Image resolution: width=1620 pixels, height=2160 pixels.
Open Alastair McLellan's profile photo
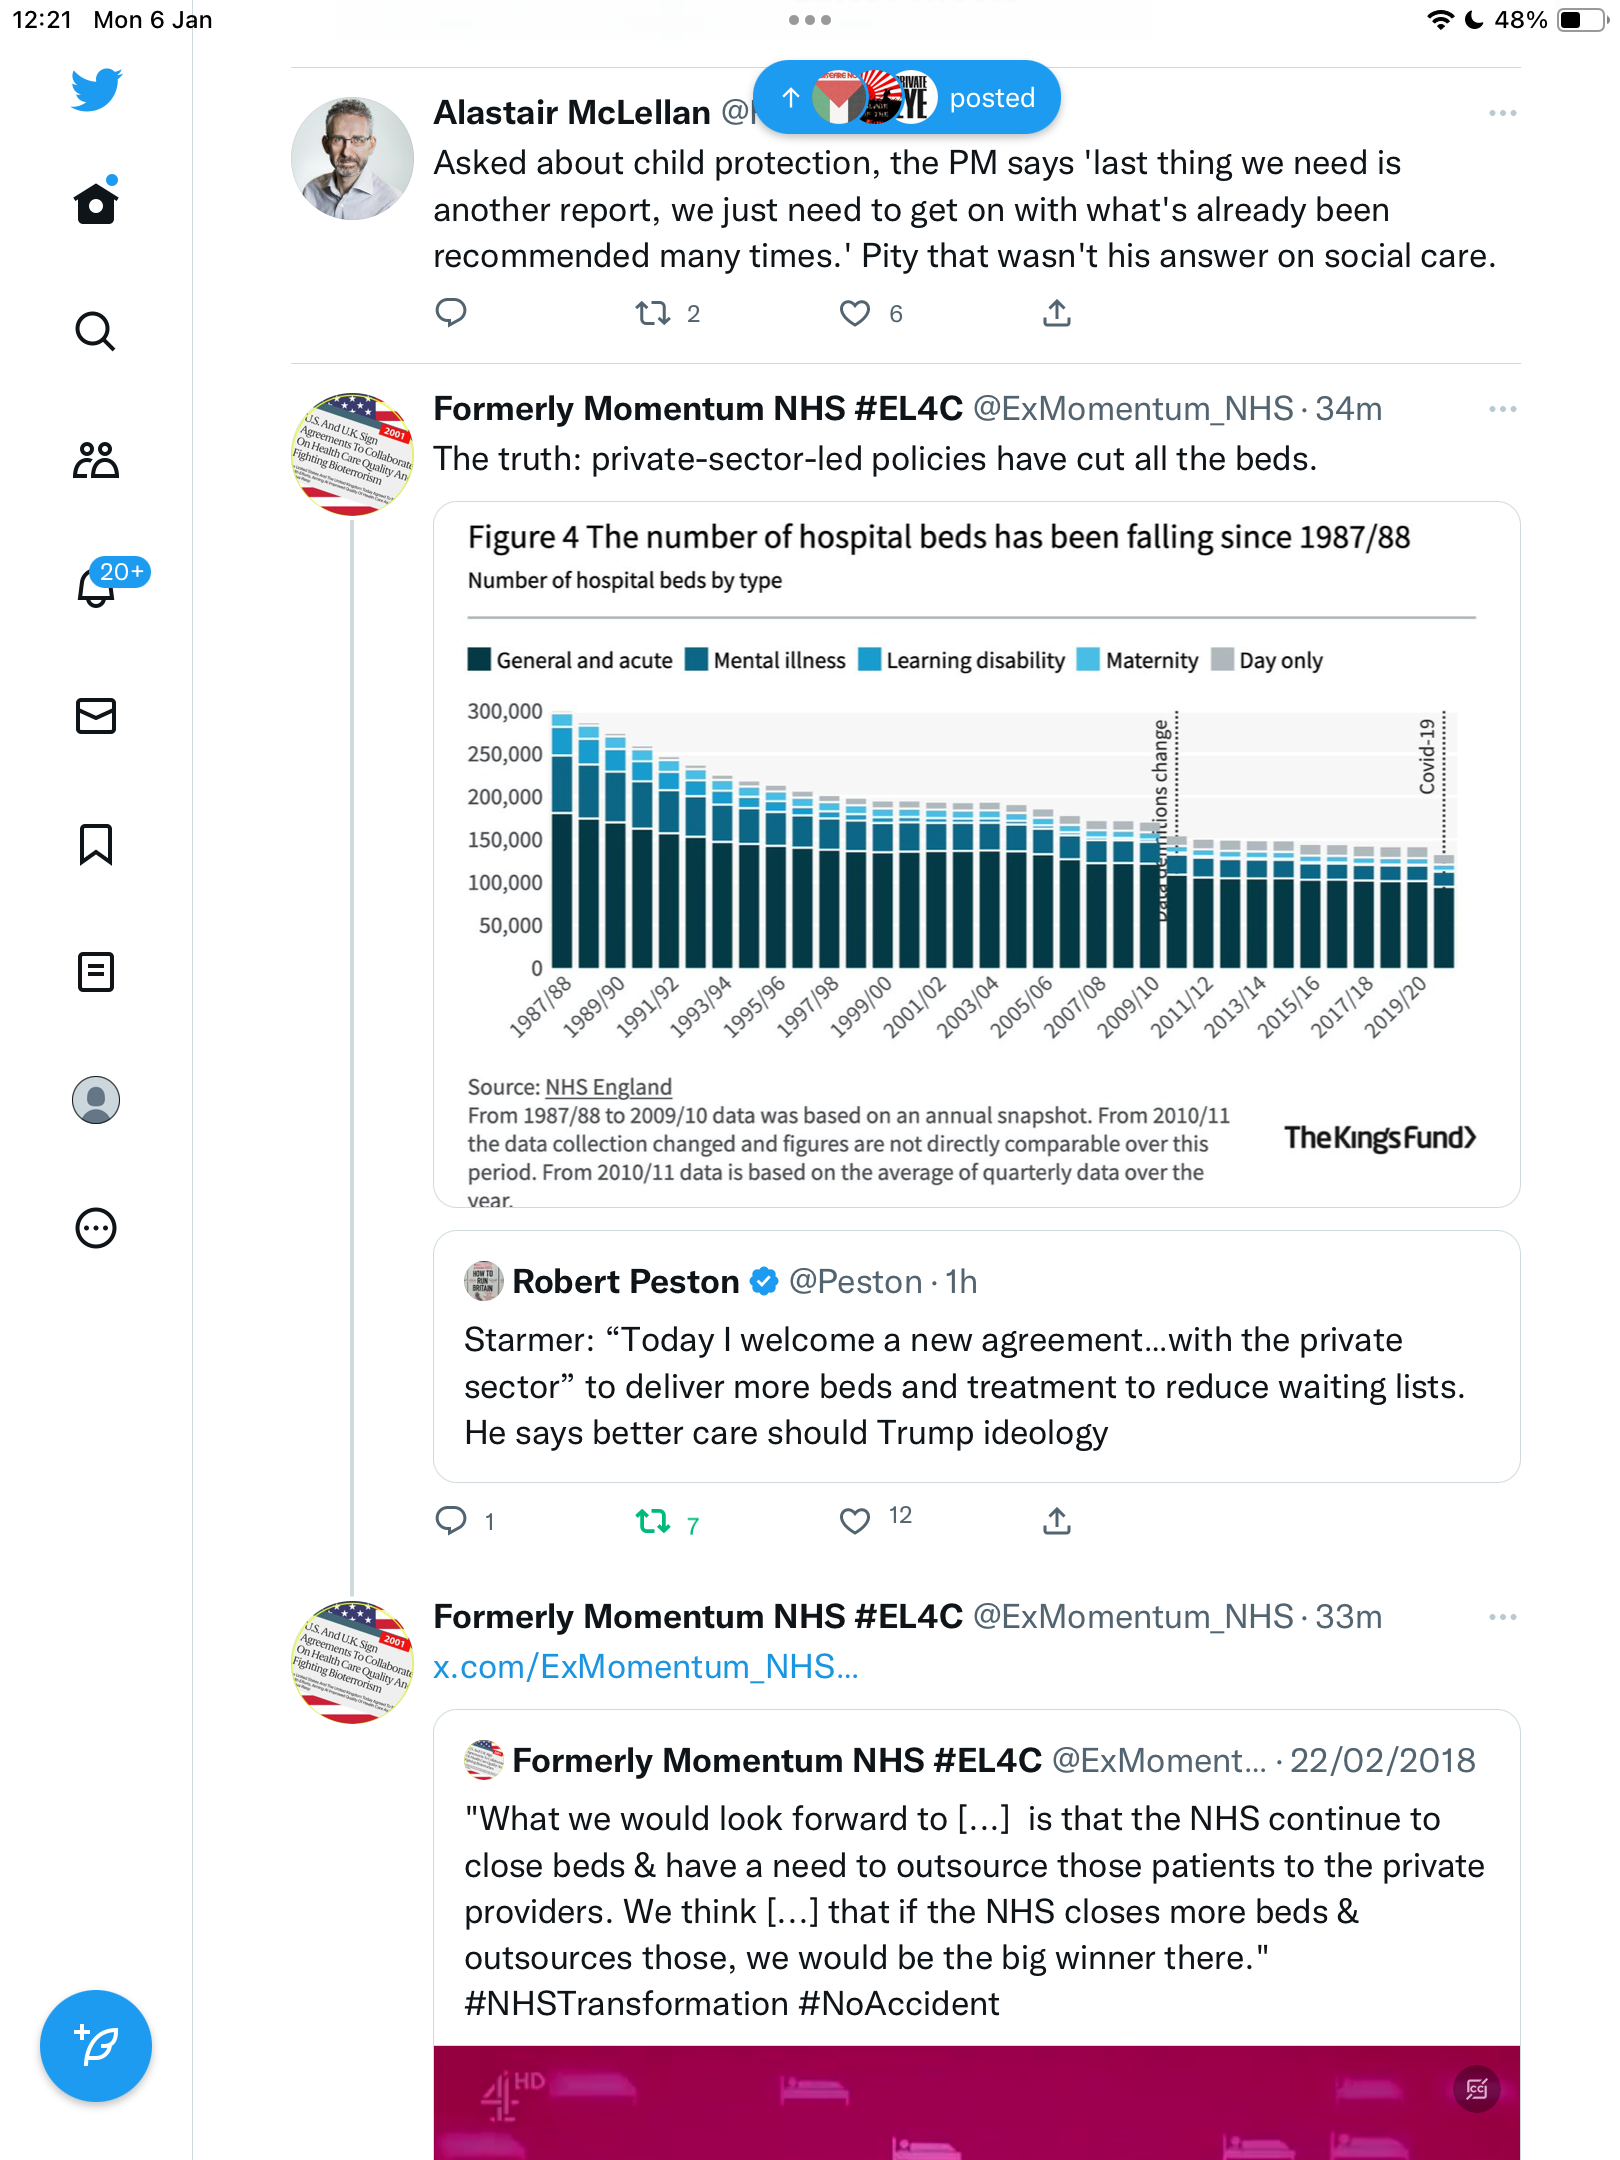tap(352, 158)
